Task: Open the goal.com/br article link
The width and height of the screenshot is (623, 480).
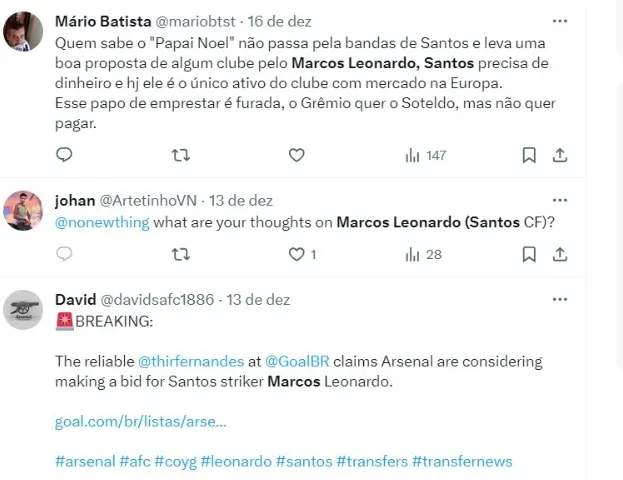Action: (x=140, y=422)
